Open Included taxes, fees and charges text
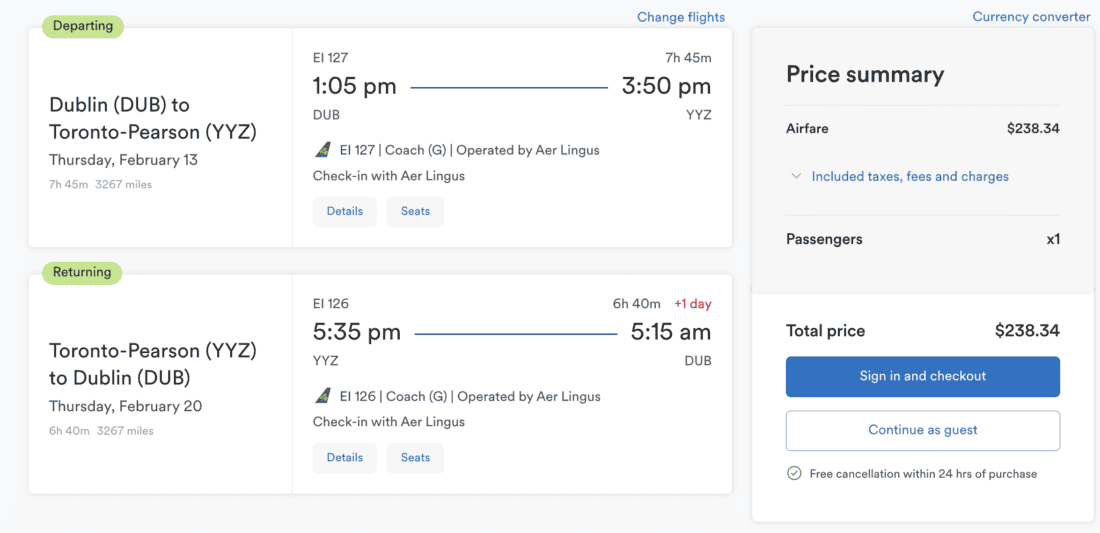This screenshot has width=1100, height=533. click(x=910, y=176)
